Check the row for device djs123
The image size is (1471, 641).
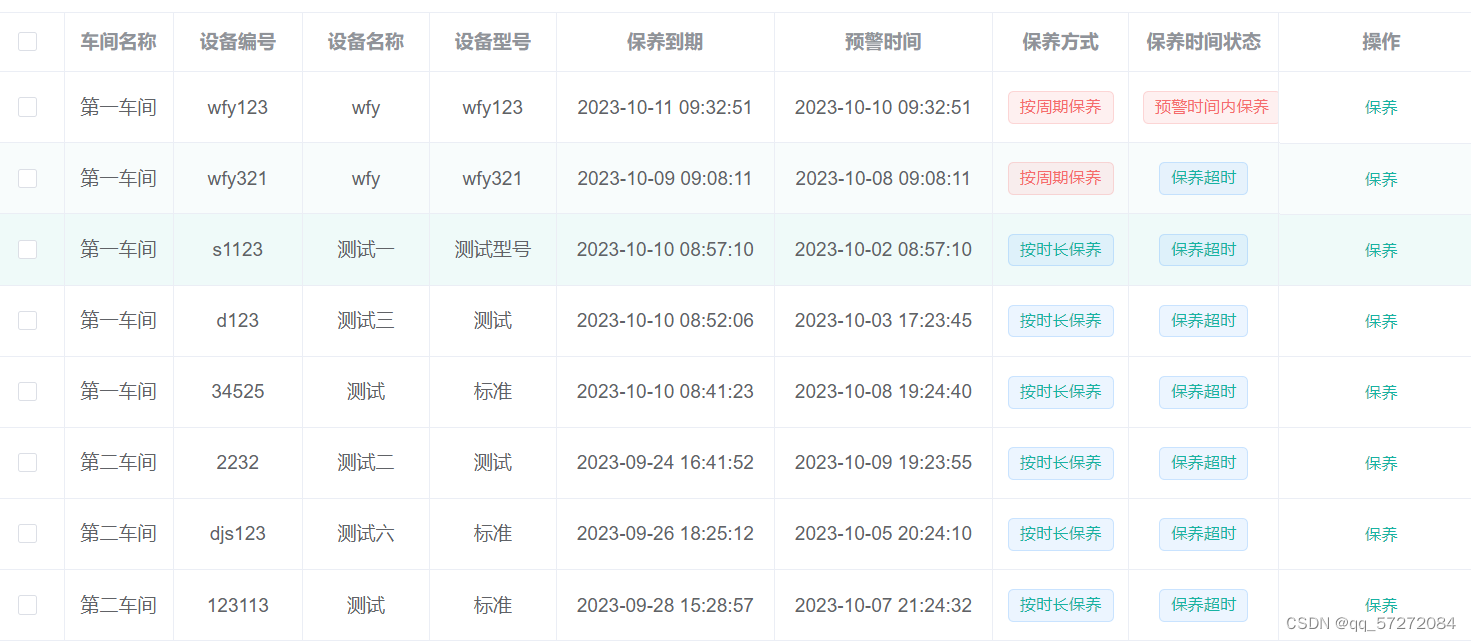[27, 533]
